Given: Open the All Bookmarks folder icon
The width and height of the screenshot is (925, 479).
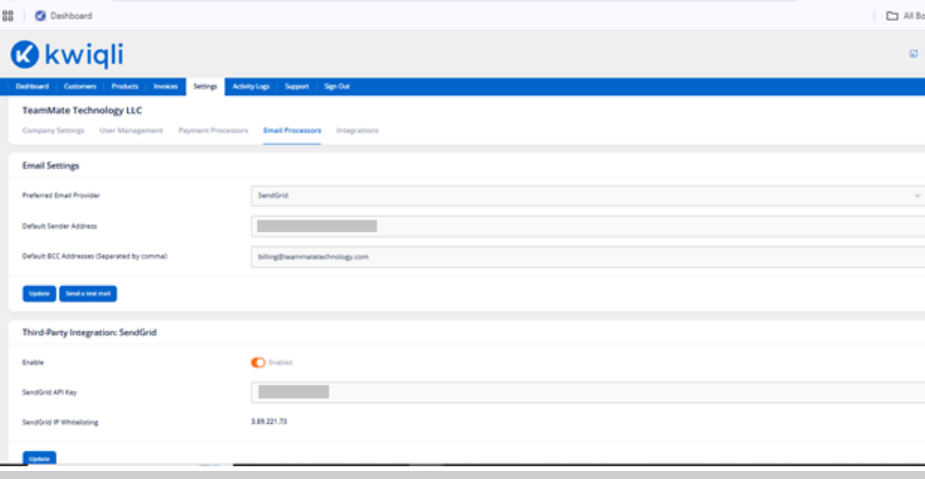Looking at the screenshot, I should (892, 16).
